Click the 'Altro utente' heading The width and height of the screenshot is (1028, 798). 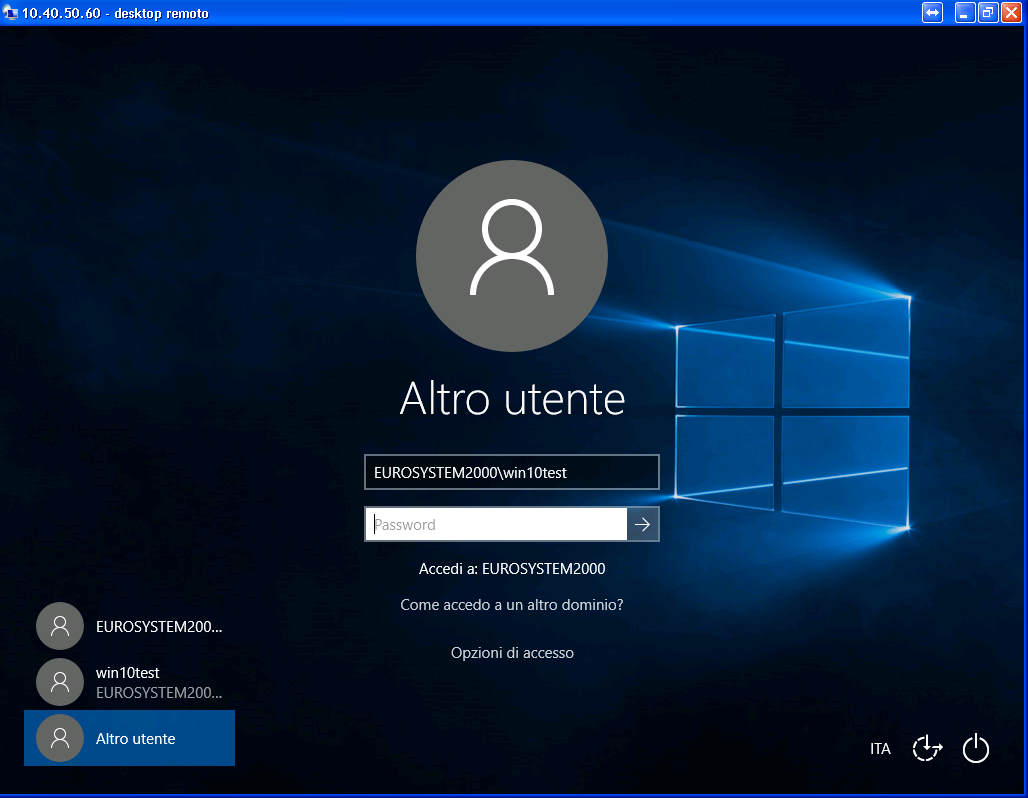(x=512, y=398)
